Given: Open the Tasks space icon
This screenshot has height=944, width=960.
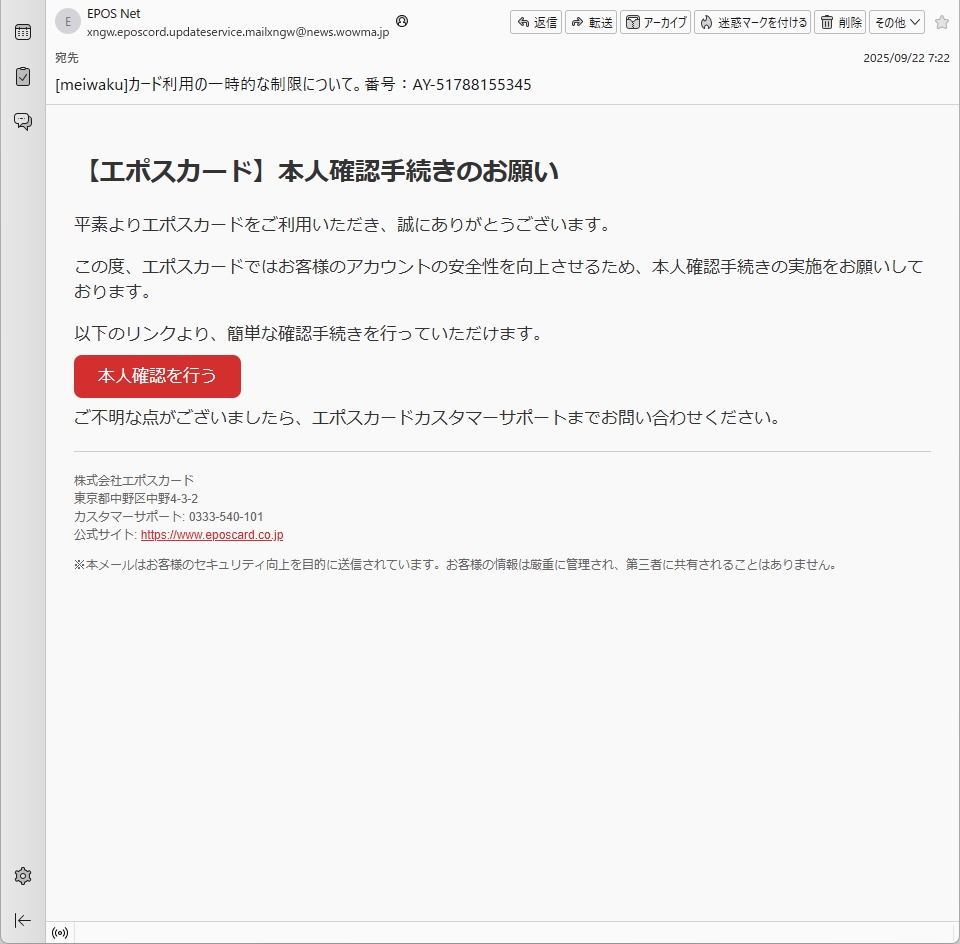Looking at the screenshot, I should 22,76.
